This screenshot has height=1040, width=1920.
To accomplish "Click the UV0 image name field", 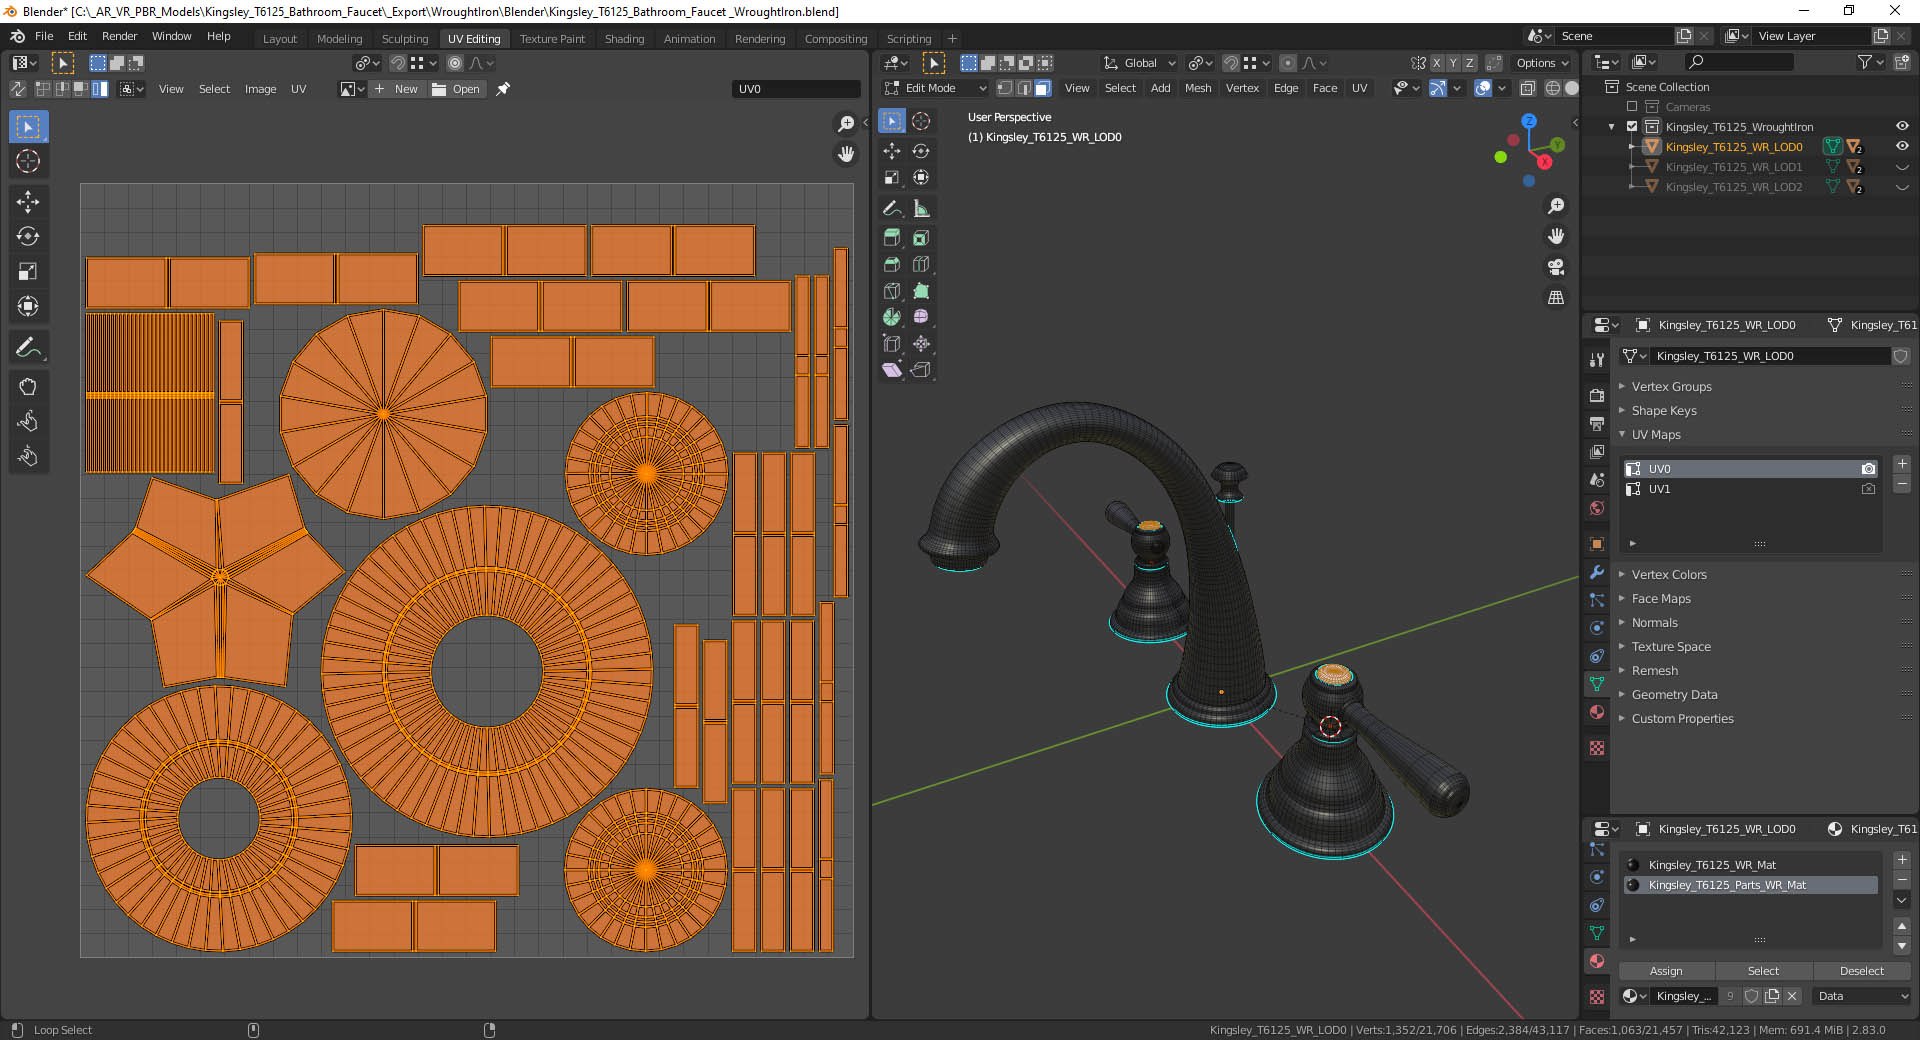I will point(795,89).
